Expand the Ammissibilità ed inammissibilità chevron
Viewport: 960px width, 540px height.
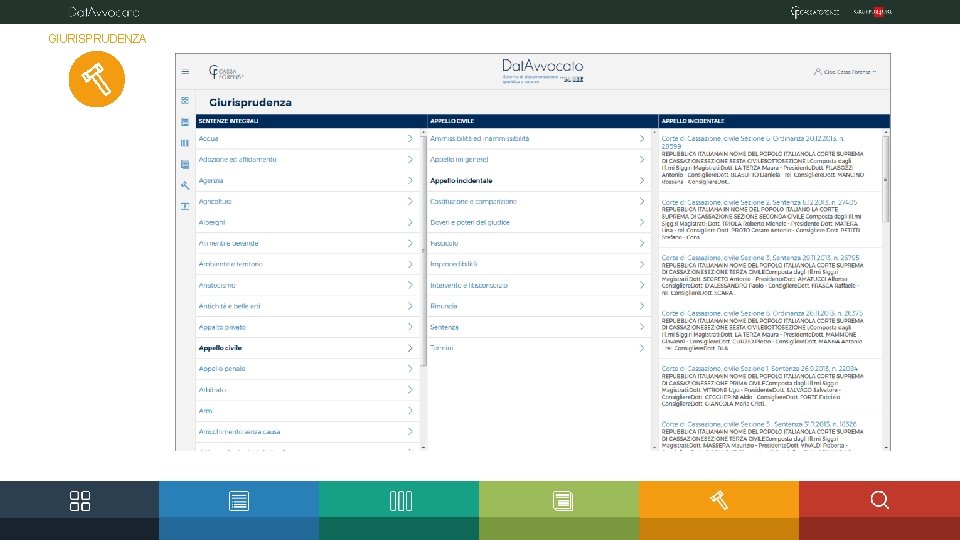tap(641, 139)
